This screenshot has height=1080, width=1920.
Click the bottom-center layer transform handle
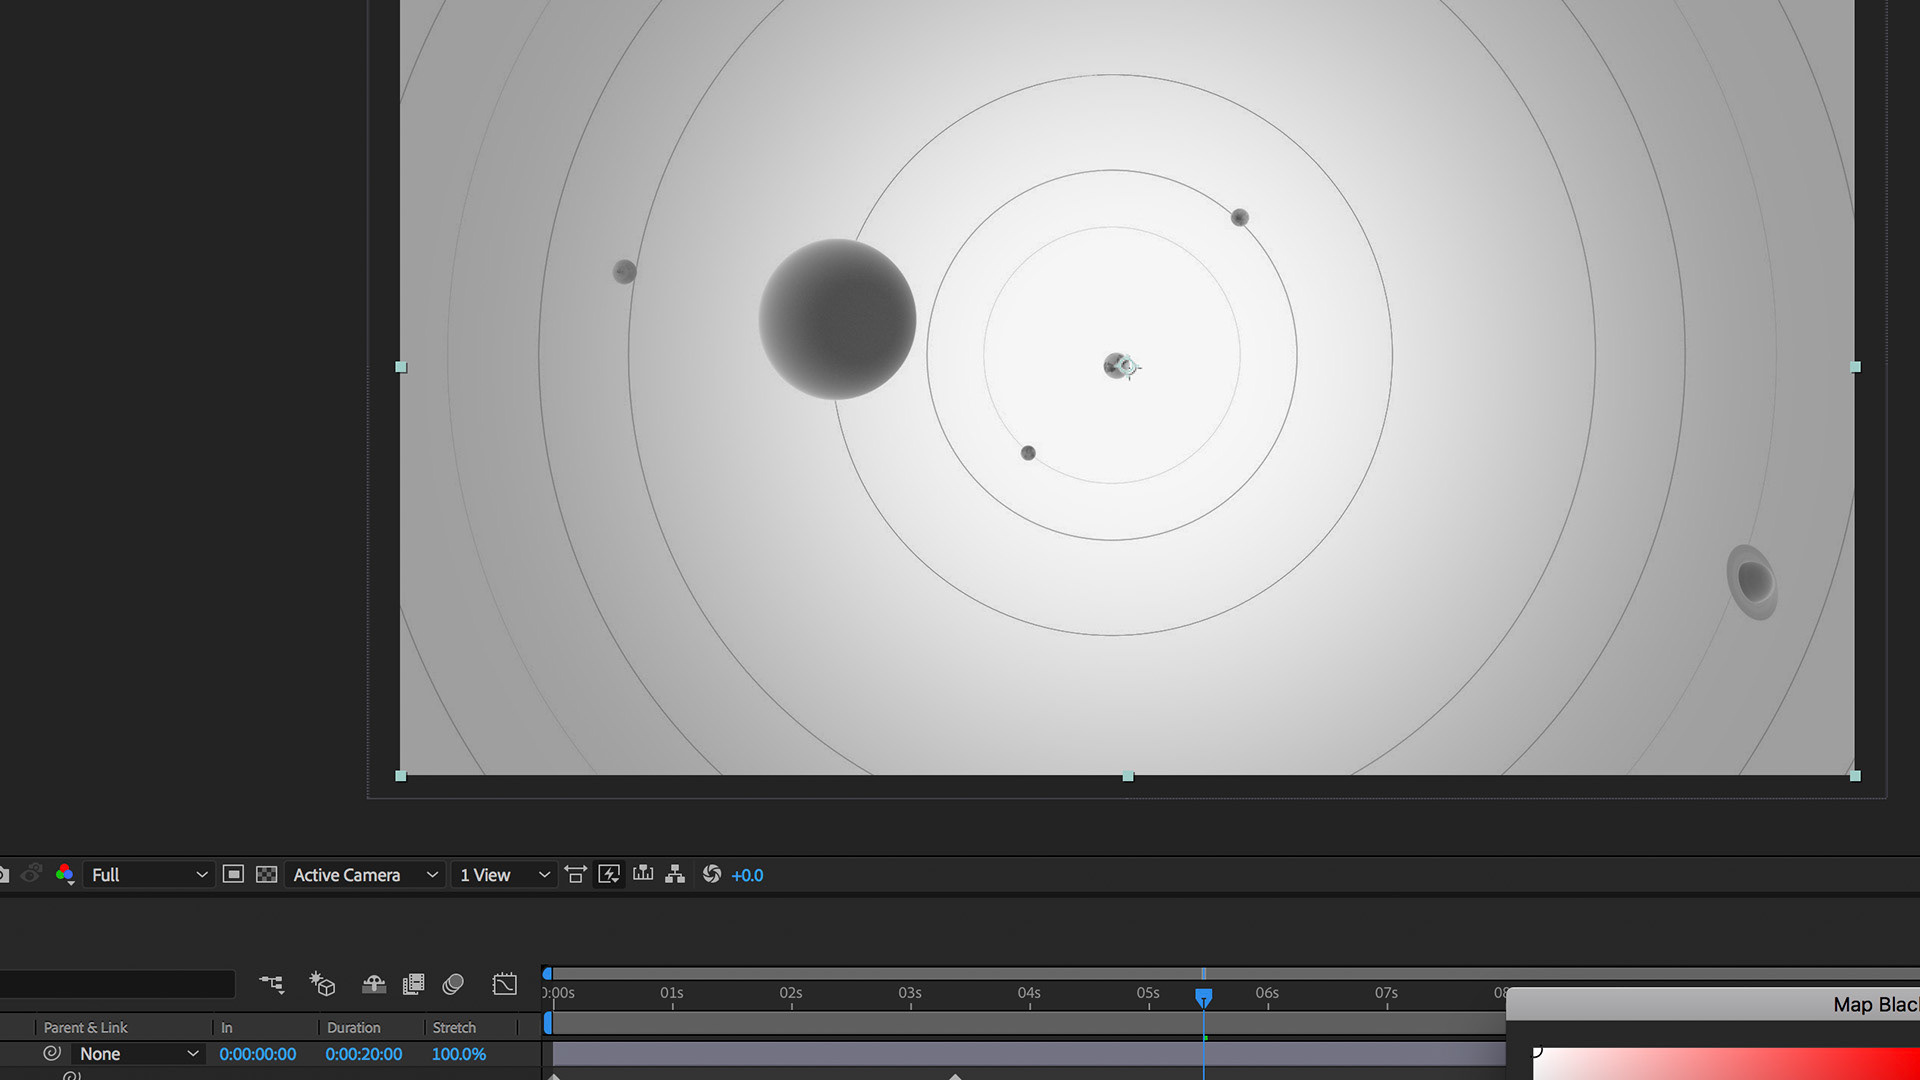click(x=1128, y=776)
